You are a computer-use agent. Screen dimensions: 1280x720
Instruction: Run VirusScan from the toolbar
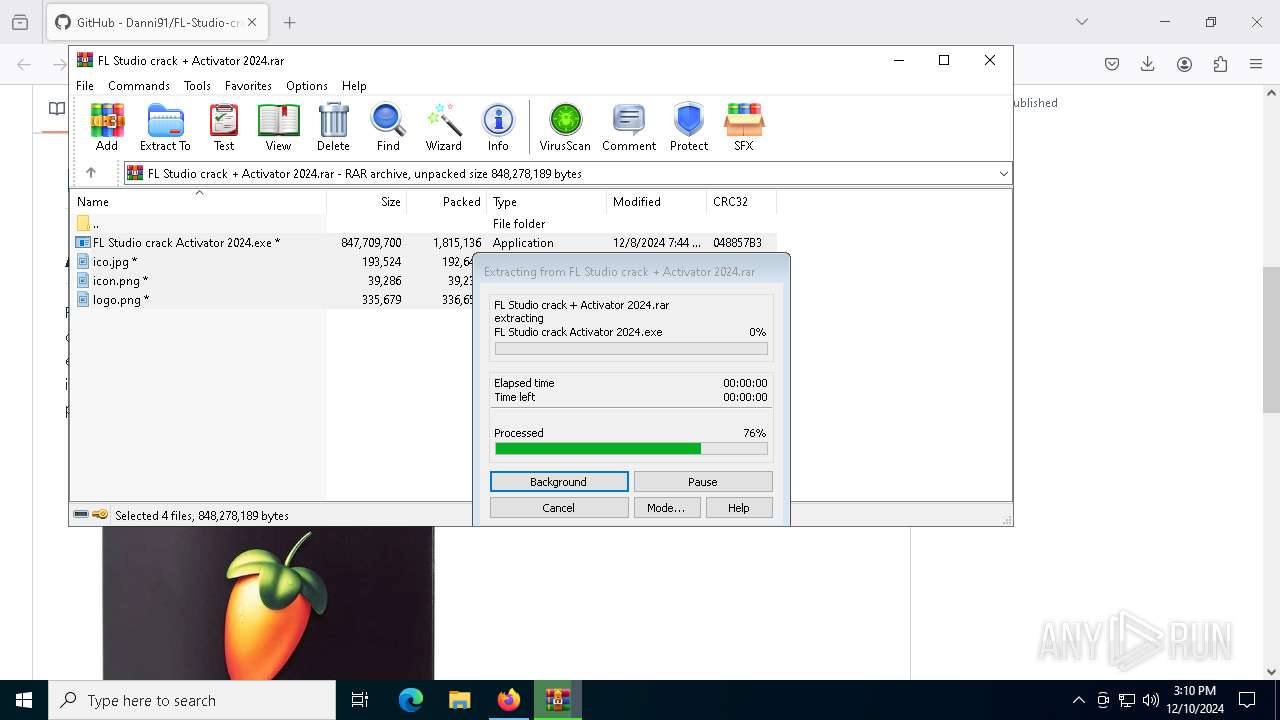coord(565,127)
